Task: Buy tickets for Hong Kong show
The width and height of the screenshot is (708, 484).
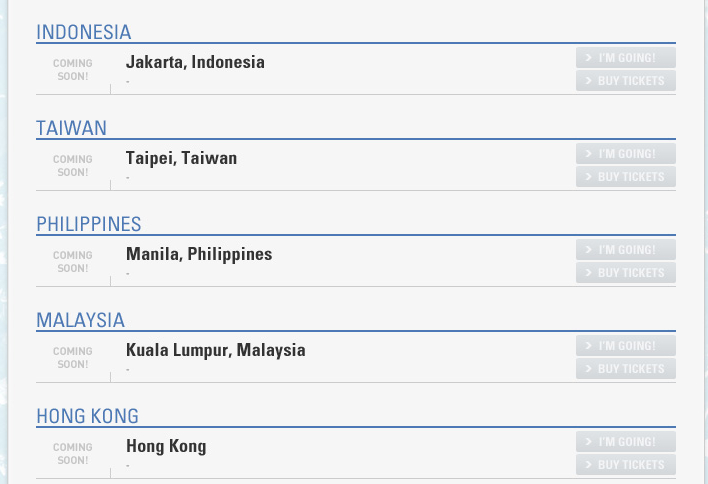Action: tap(626, 465)
